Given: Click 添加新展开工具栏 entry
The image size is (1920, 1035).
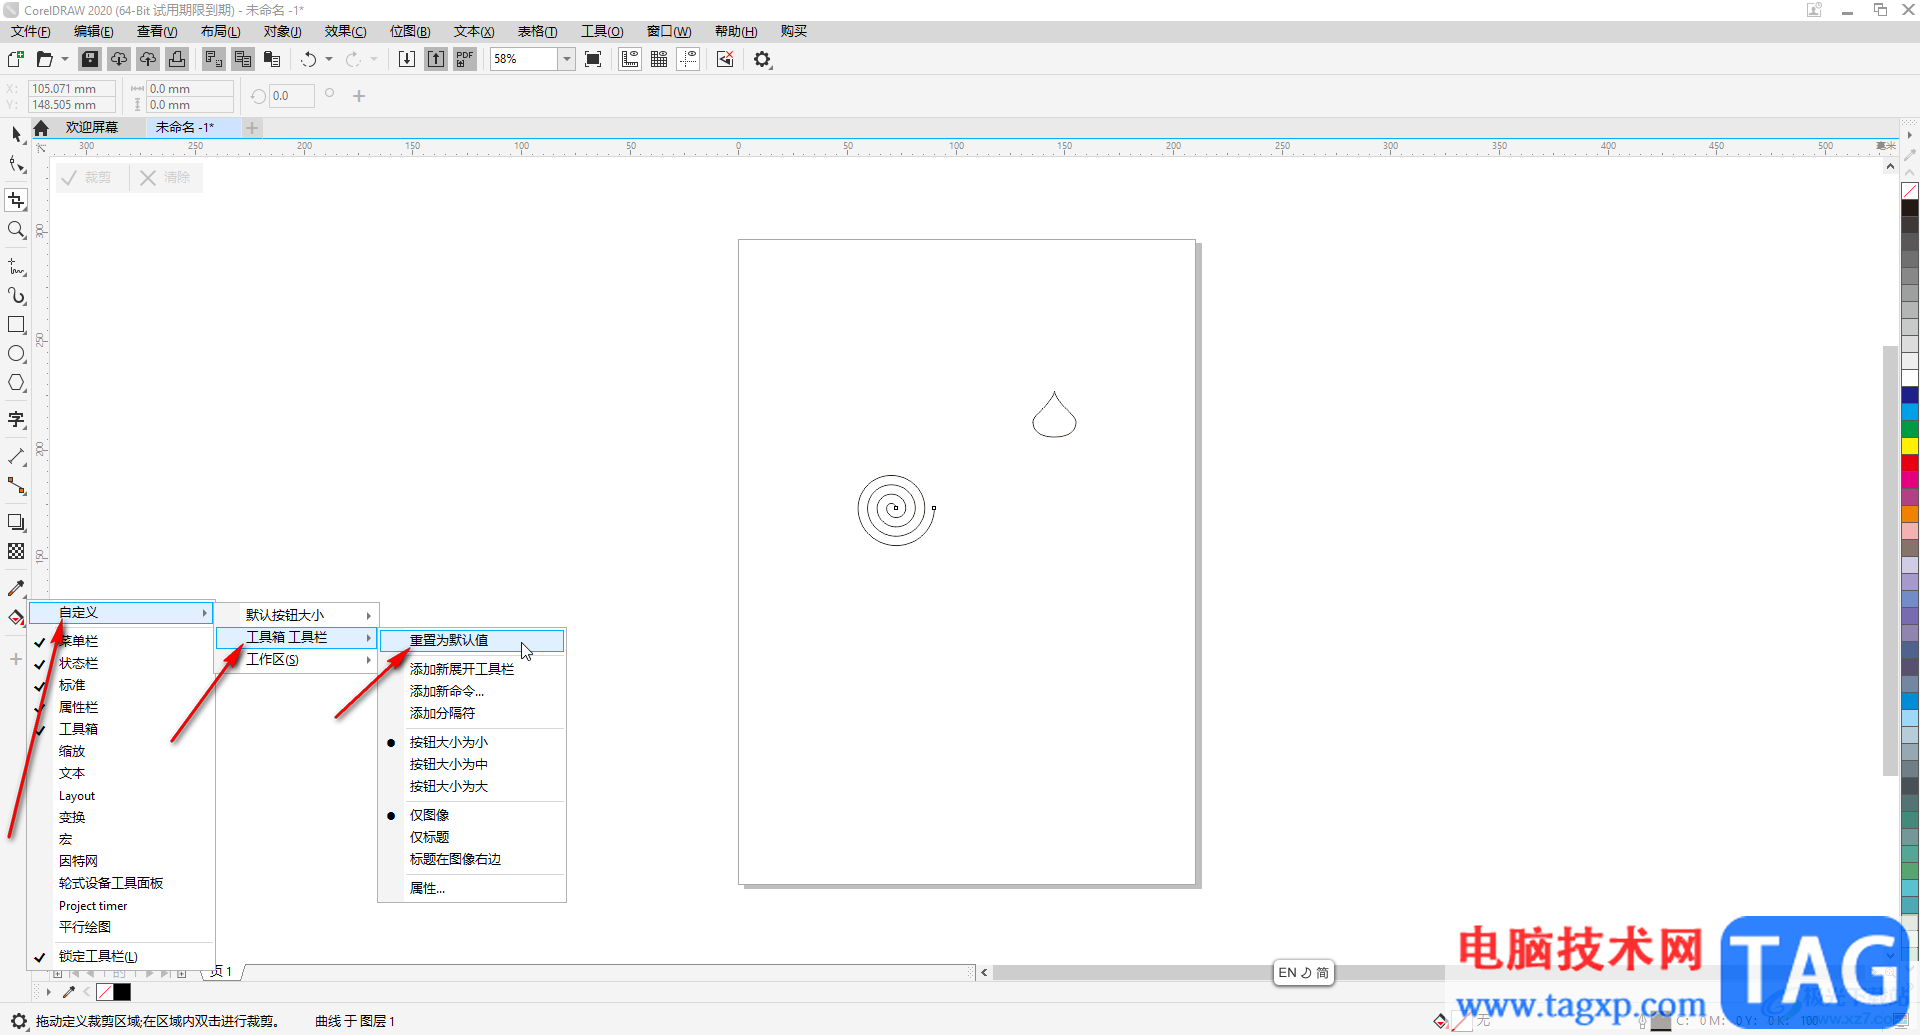Looking at the screenshot, I should [472, 669].
